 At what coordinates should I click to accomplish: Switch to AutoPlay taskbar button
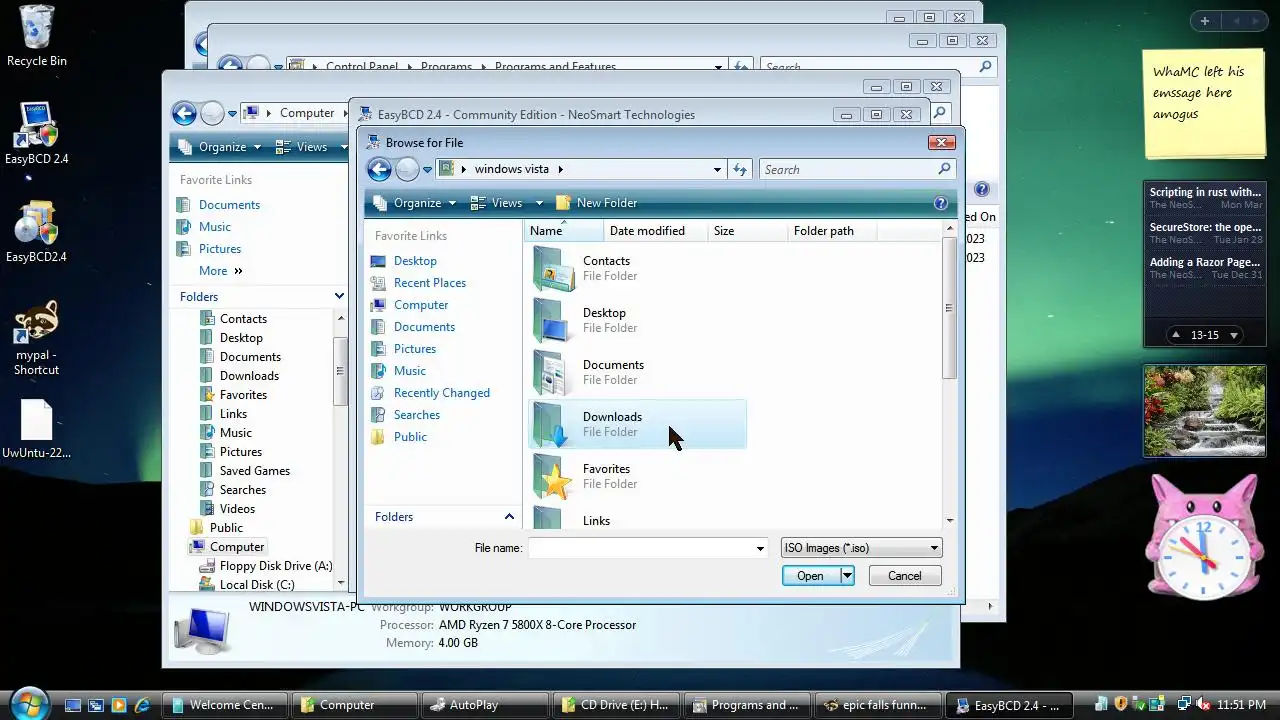(x=486, y=705)
